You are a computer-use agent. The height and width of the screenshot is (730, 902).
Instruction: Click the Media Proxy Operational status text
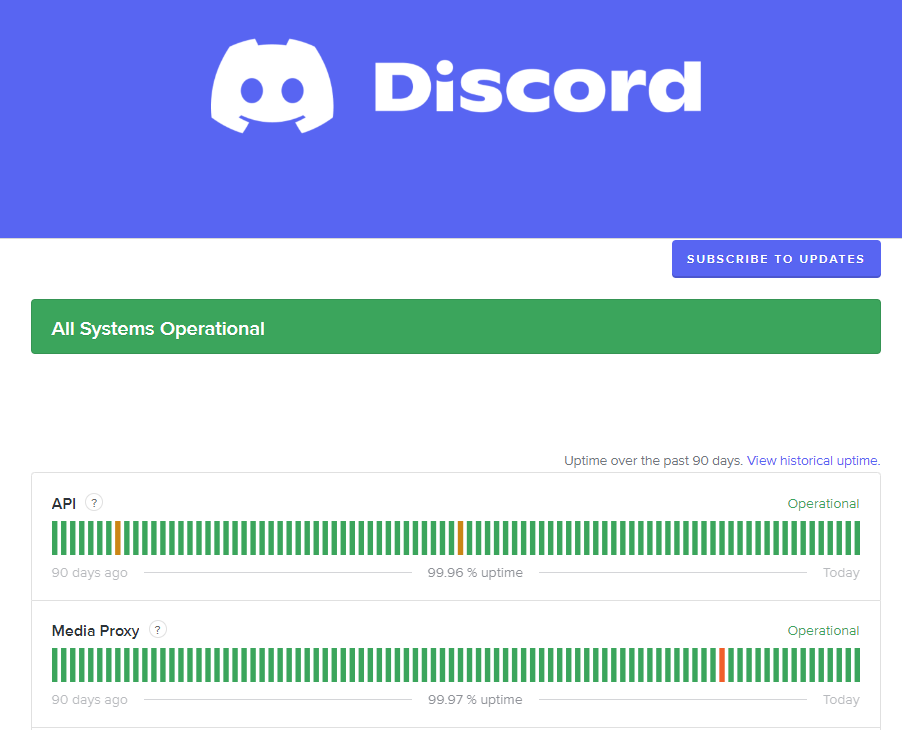pos(823,630)
